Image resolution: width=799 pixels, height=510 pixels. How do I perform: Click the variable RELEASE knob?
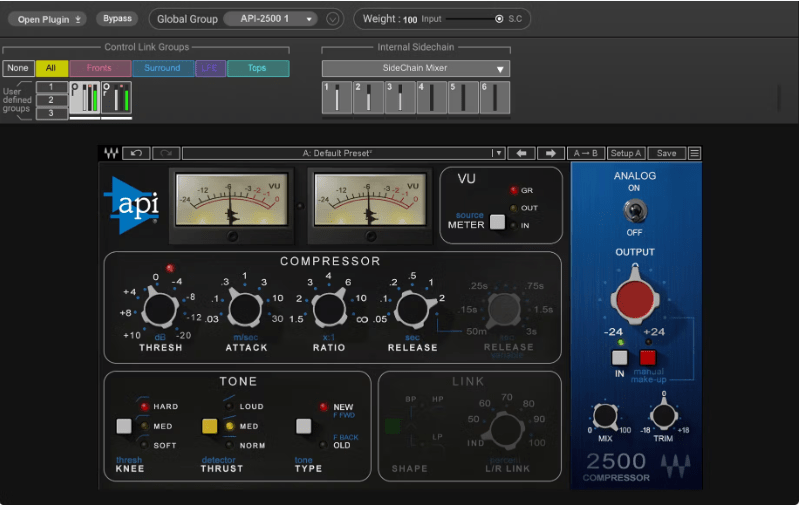point(504,309)
